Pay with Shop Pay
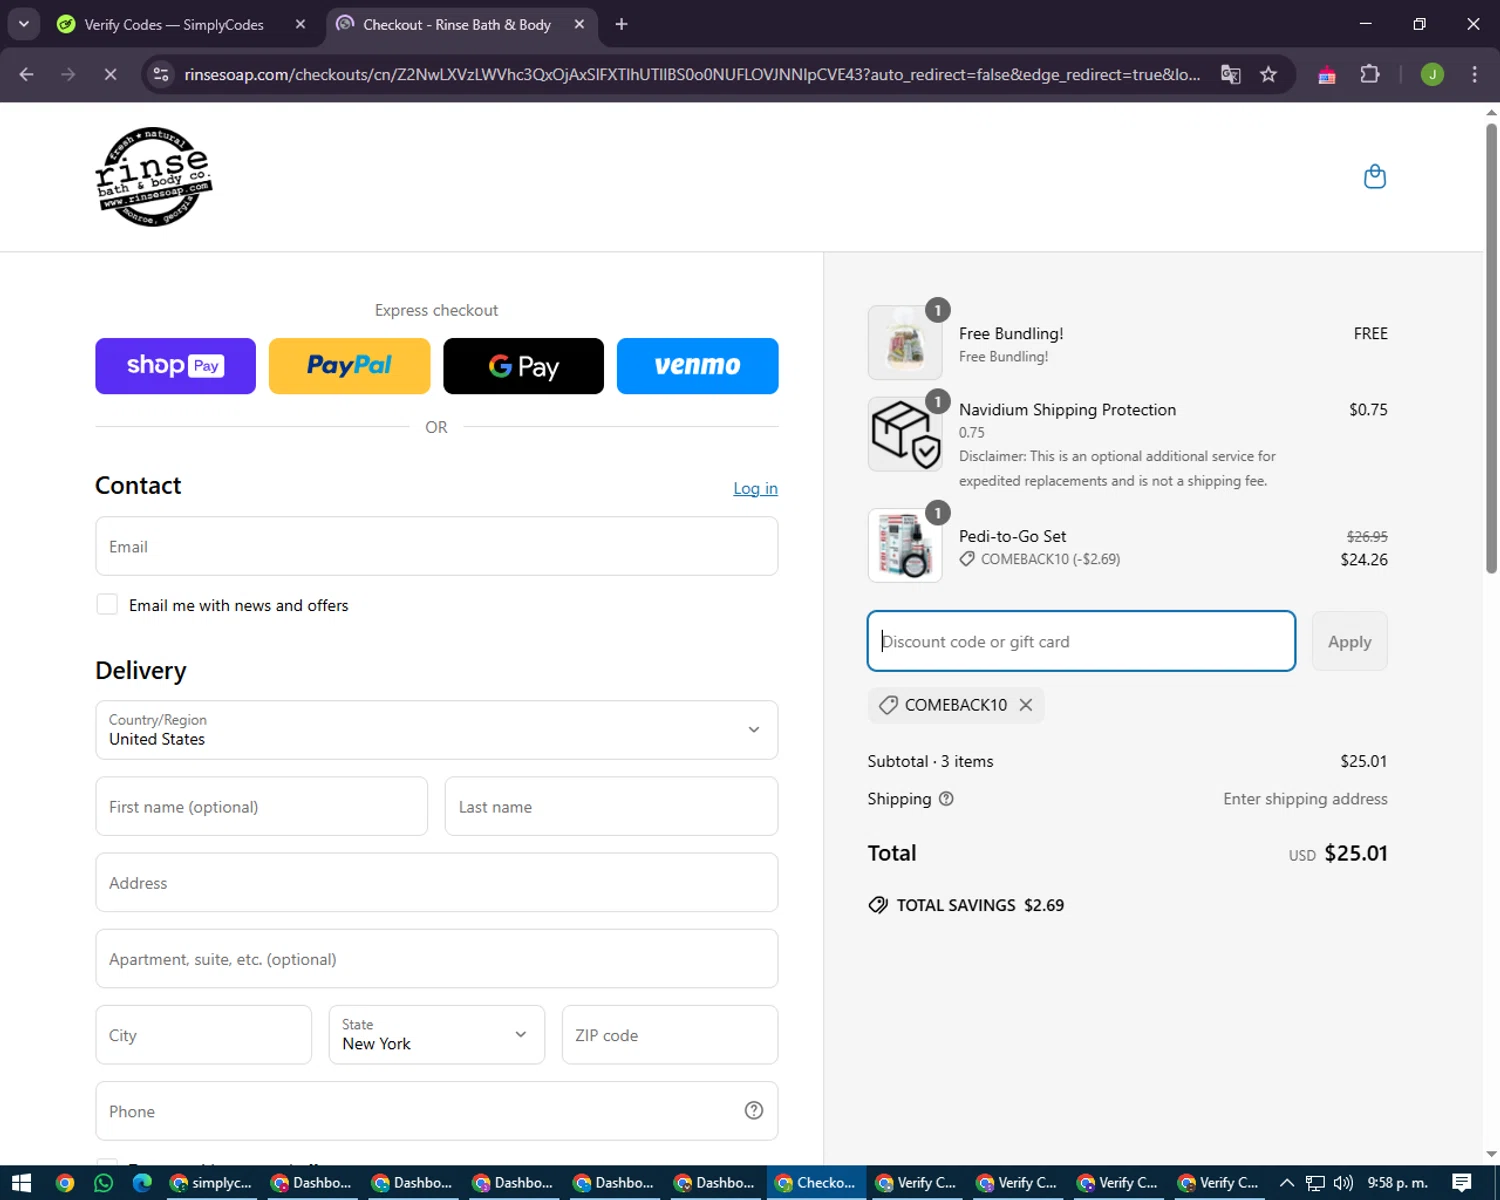1500x1200 pixels. [x=176, y=366]
